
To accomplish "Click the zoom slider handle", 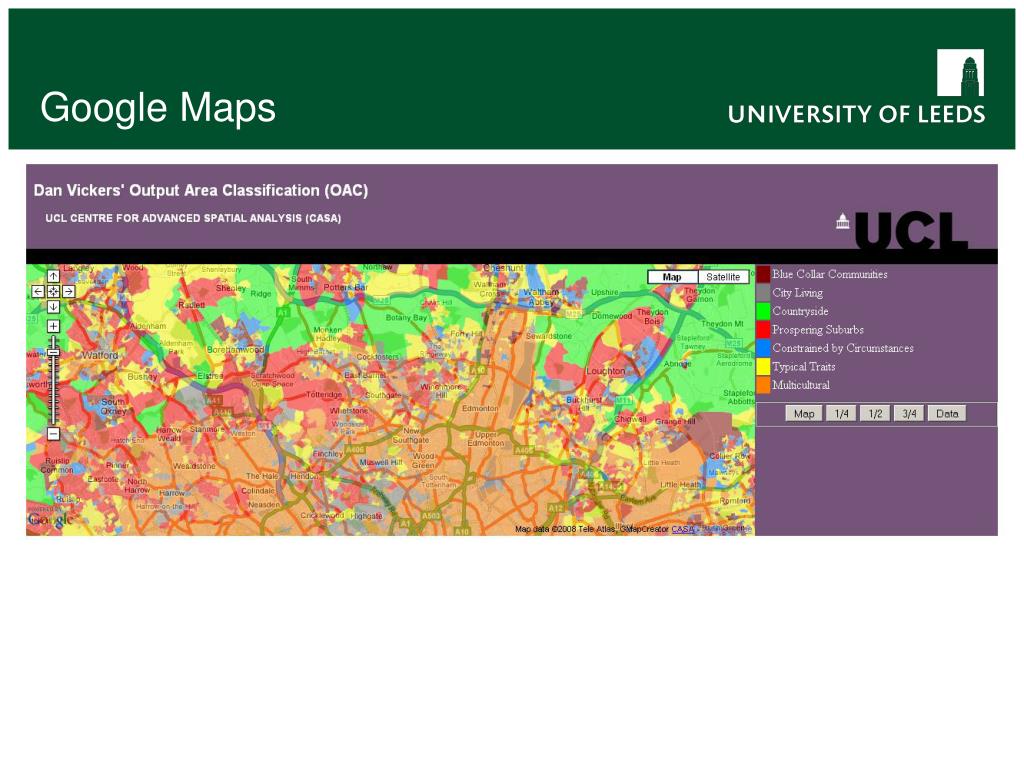I will [x=54, y=353].
